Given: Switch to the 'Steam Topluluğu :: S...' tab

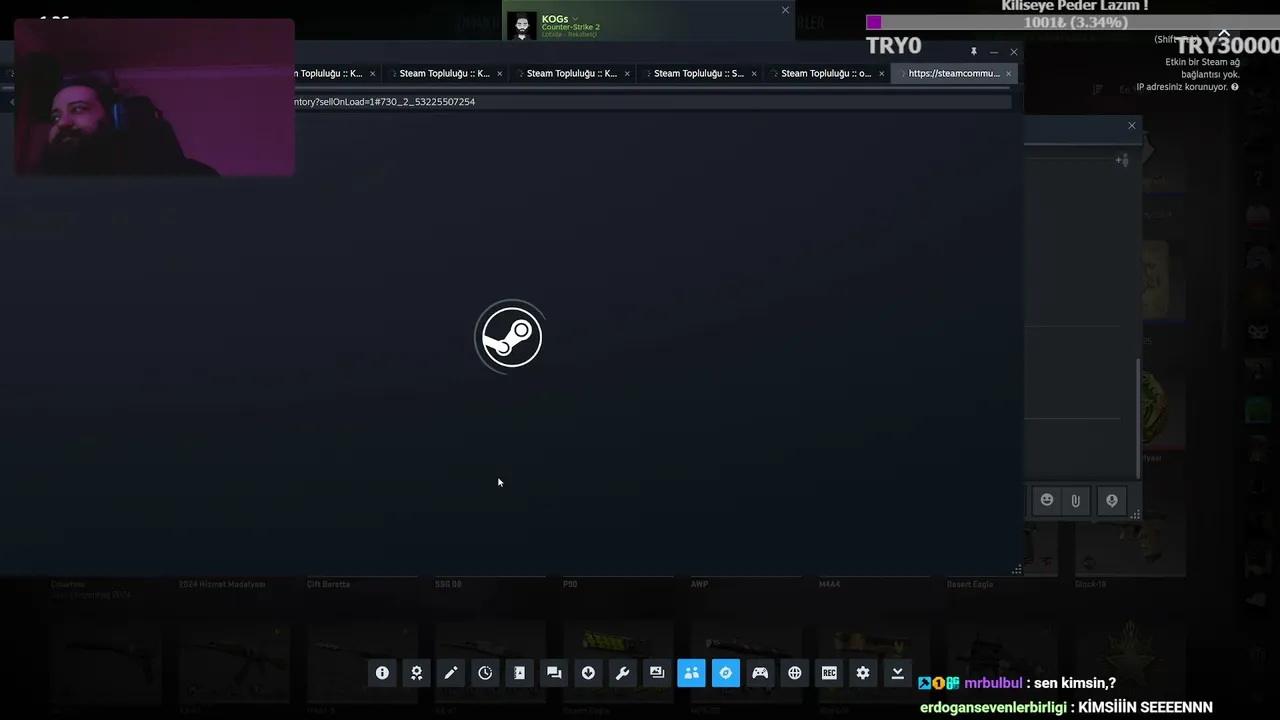Looking at the screenshot, I should [699, 73].
